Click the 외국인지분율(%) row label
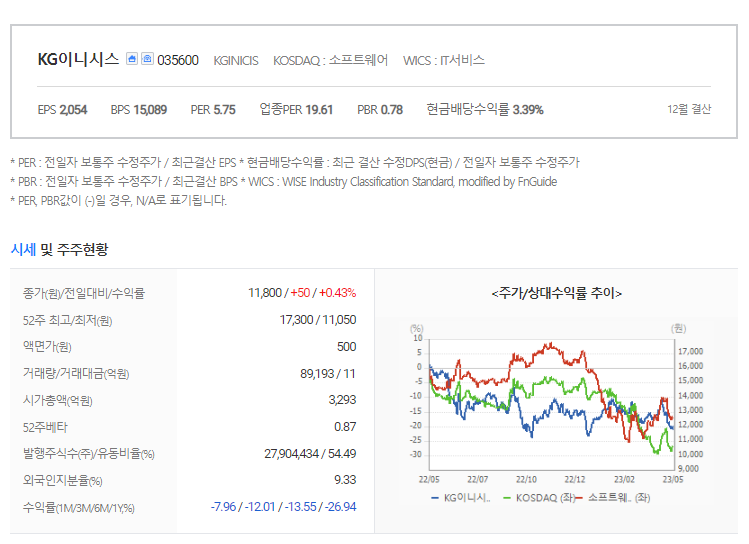This screenshot has width=749, height=544. pyautogui.click(x=63, y=480)
